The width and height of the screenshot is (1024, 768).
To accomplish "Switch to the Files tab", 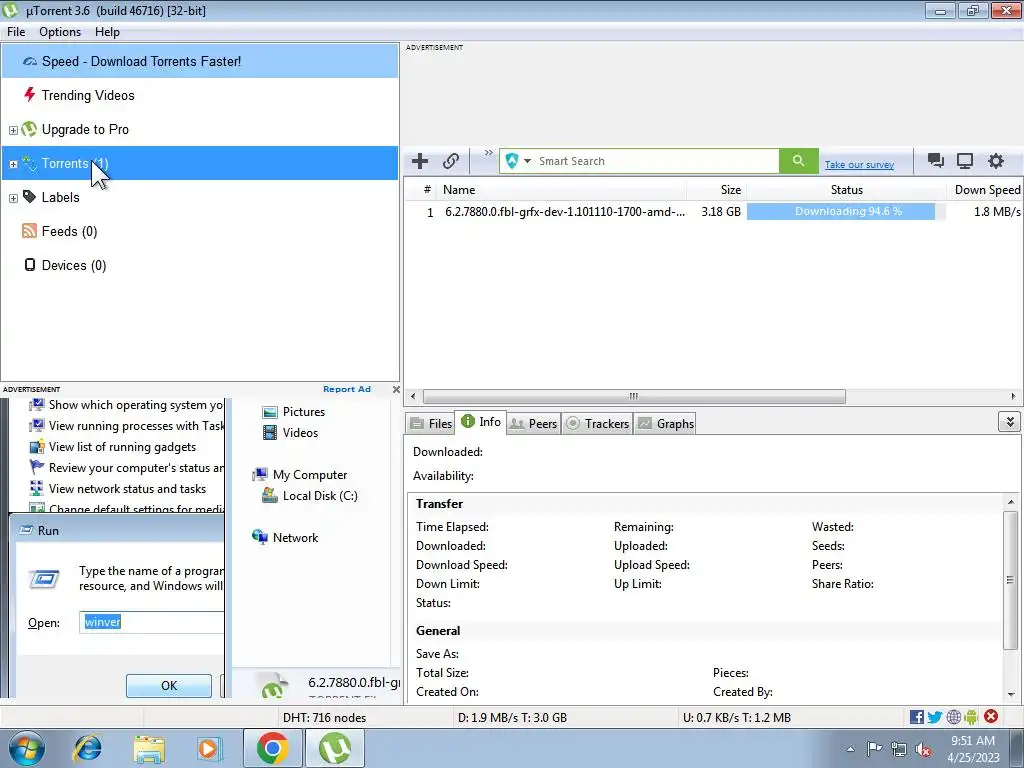I will pos(431,423).
